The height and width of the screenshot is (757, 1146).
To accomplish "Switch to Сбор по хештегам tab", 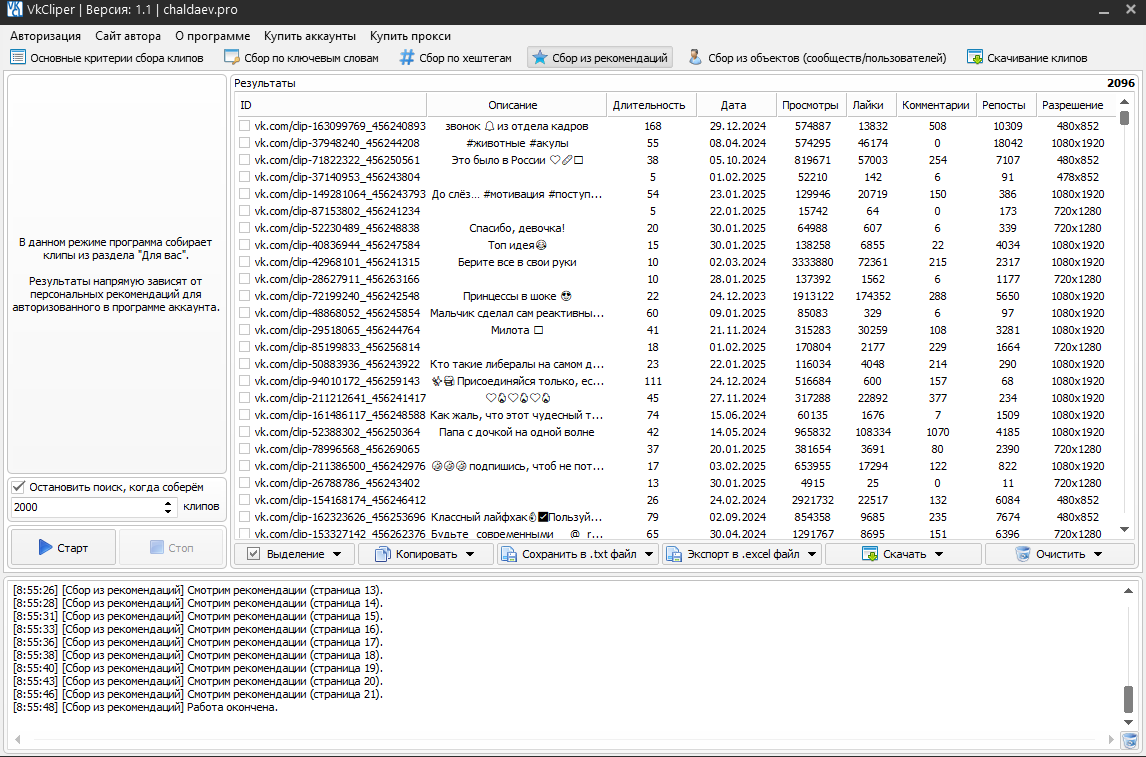I will coord(455,58).
